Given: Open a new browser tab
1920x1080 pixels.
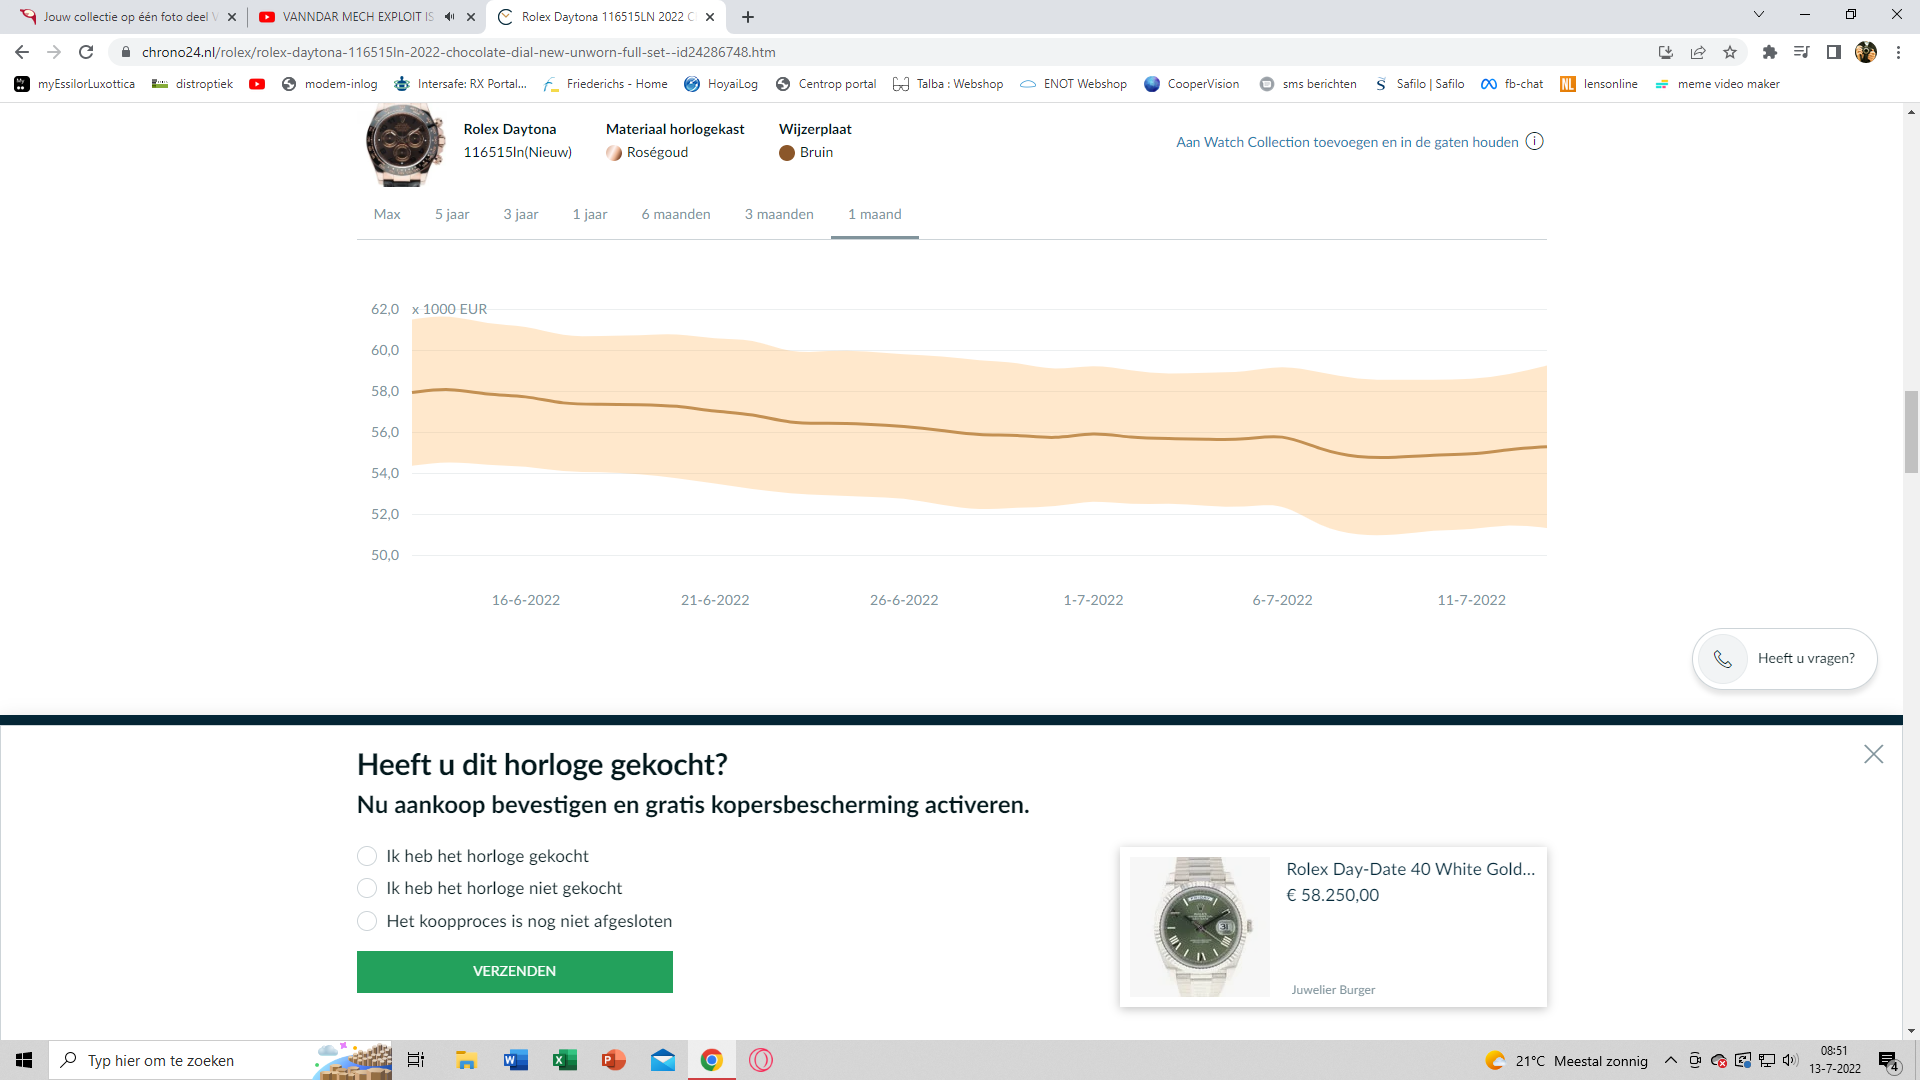Looking at the screenshot, I should pyautogui.click(x=748, y=17).
